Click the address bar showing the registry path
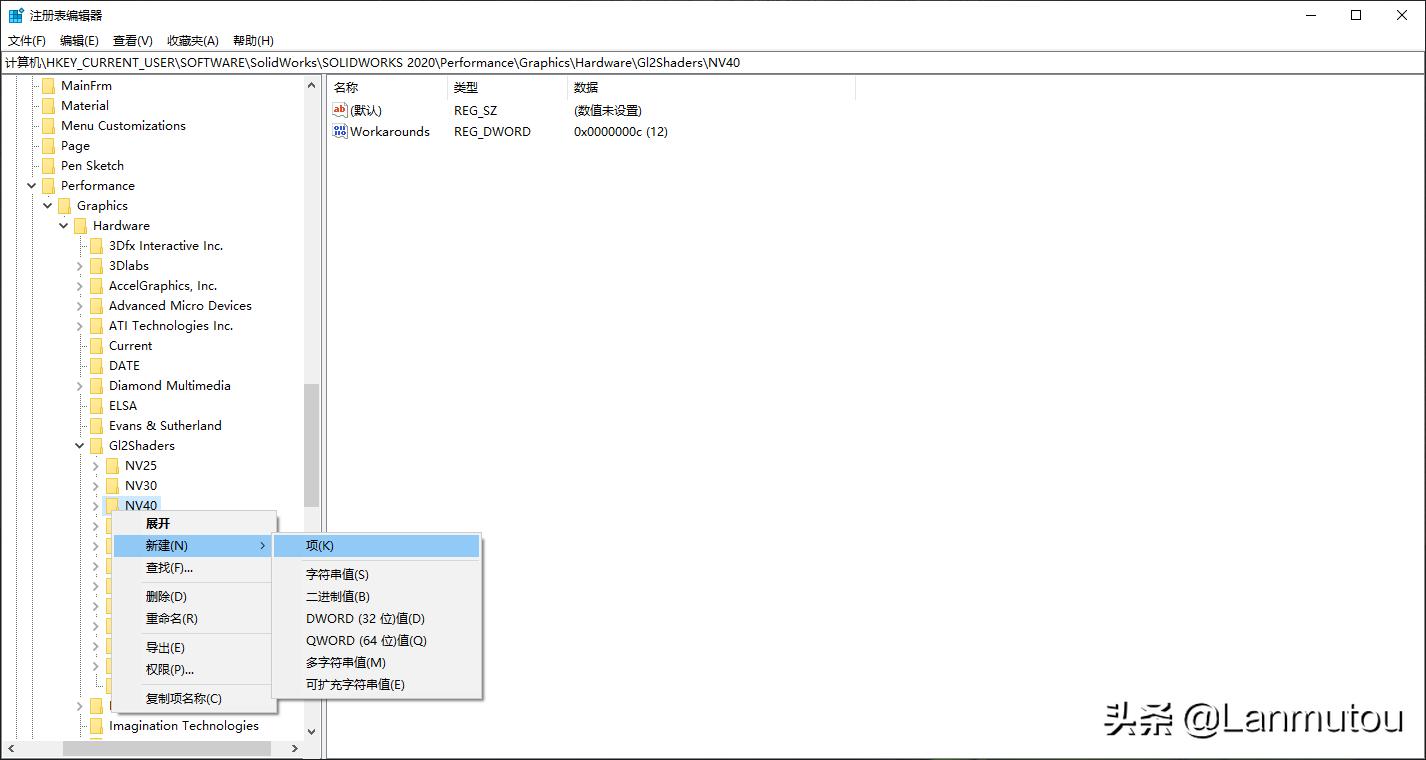 400,62
